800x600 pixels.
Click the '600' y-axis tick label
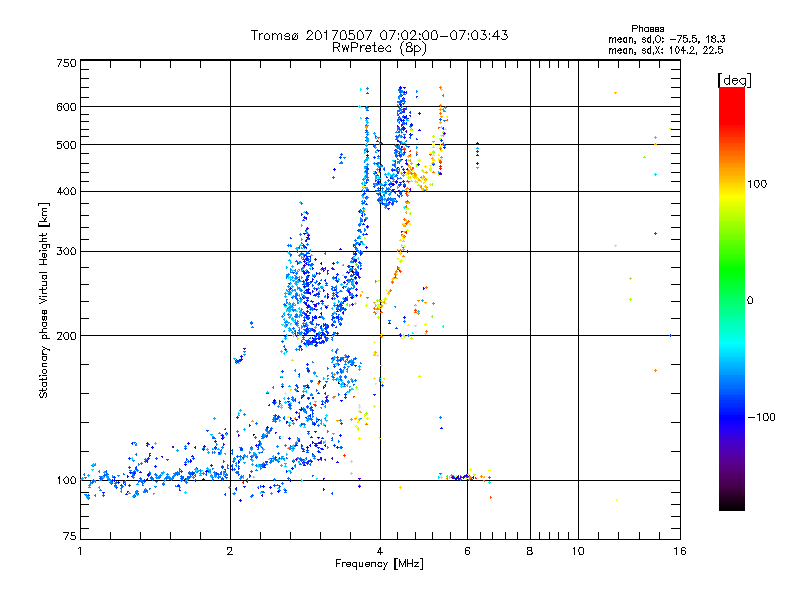click(66, 107)
